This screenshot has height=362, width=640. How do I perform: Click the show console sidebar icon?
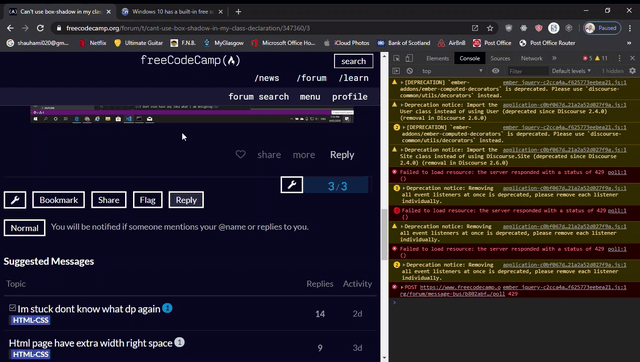[x=396, y=71]
